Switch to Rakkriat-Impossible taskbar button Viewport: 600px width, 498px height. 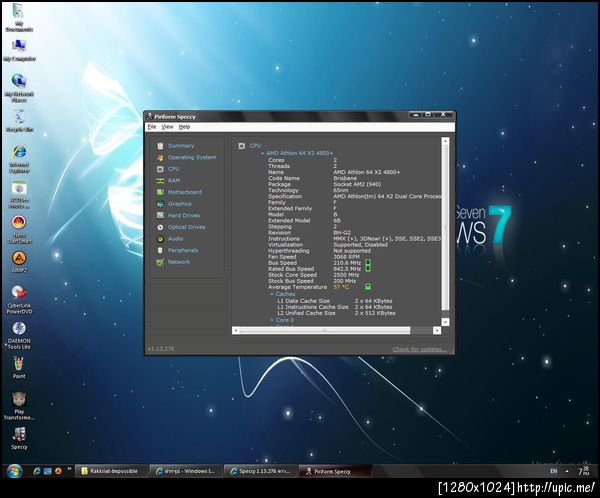coord(111,471)
